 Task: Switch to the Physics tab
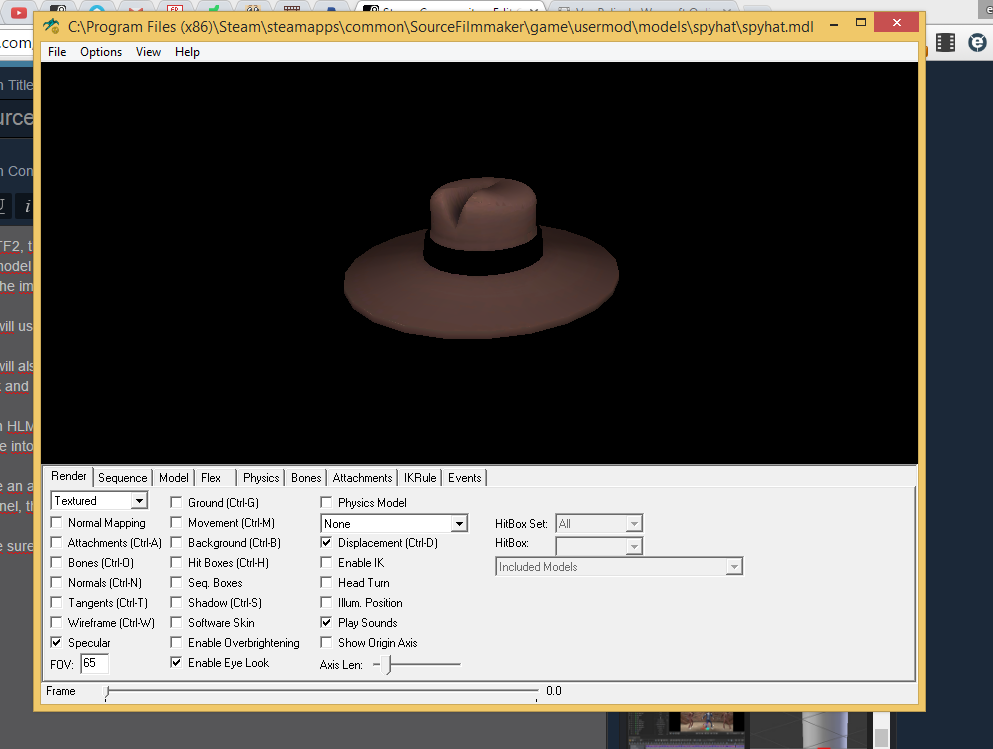tap(261, 478)
